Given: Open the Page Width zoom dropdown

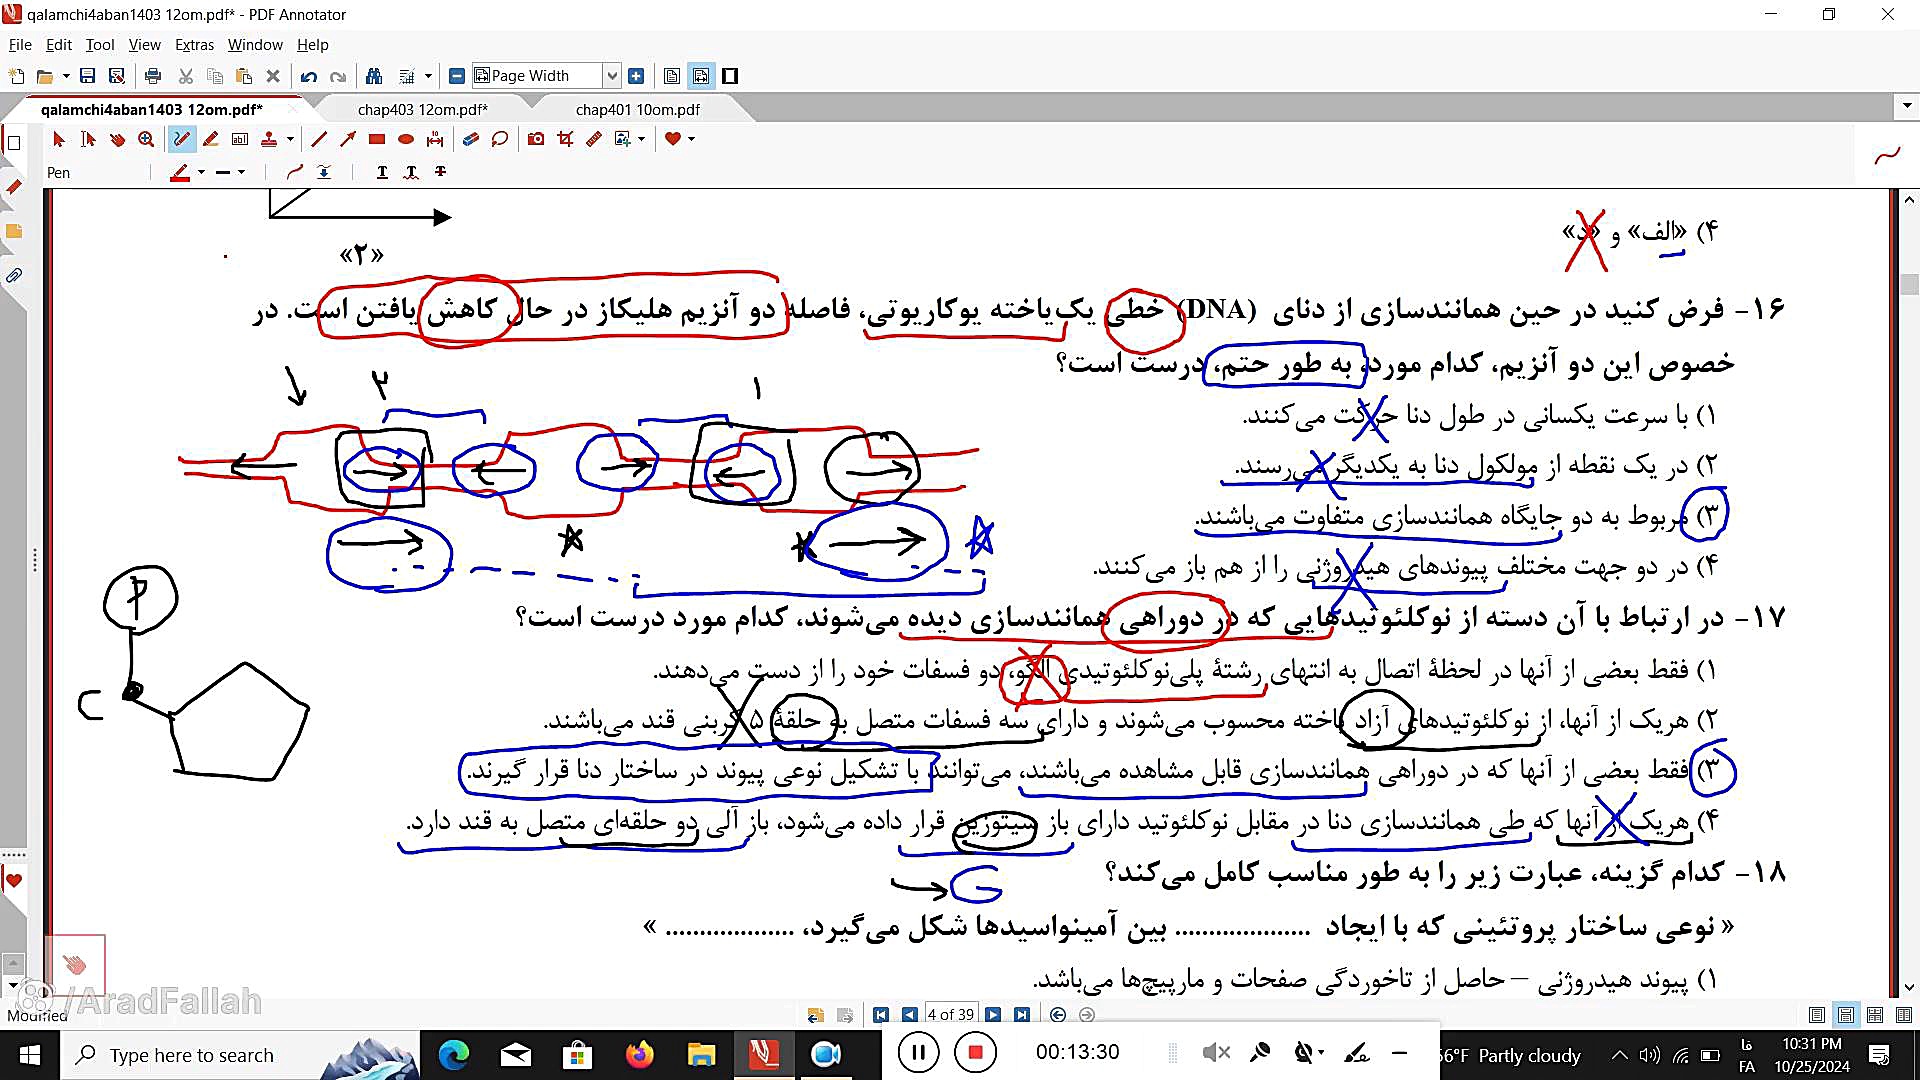Looking at the screenshot, I should 611,76.
